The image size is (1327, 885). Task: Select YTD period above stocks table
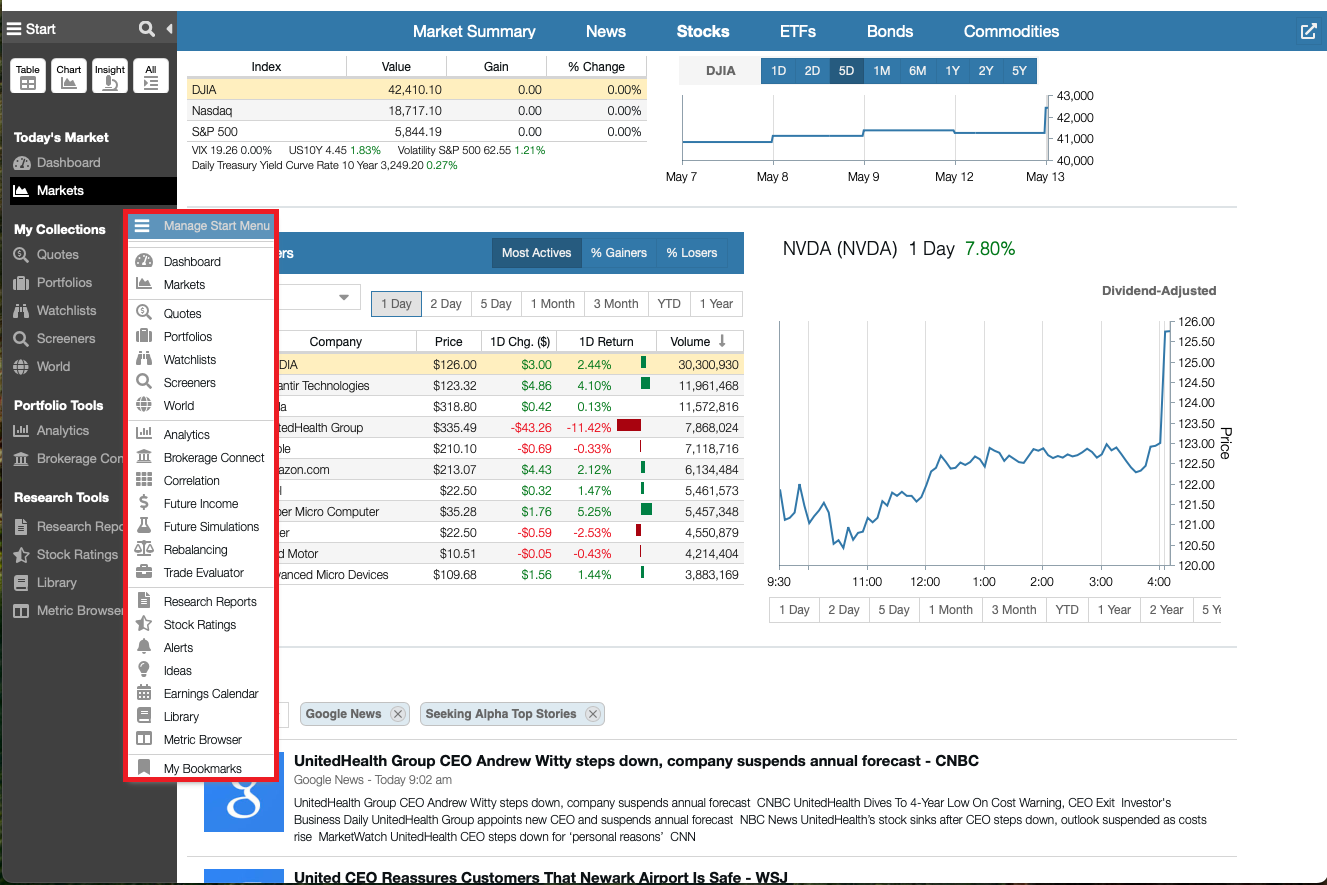tap(669, 304)
